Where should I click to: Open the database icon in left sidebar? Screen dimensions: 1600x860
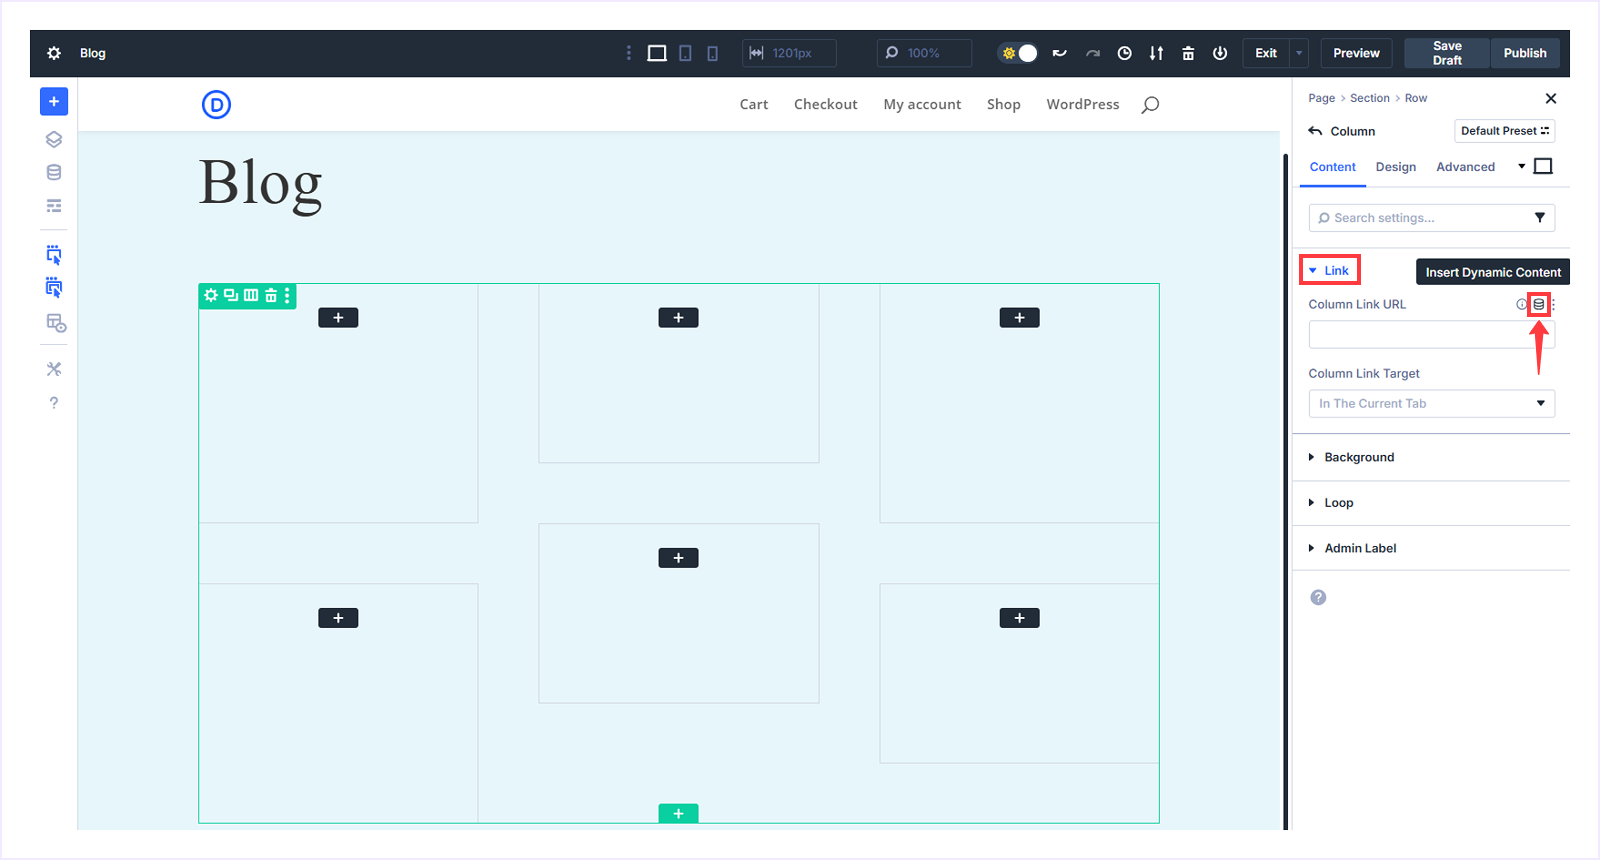coord(54,172)
